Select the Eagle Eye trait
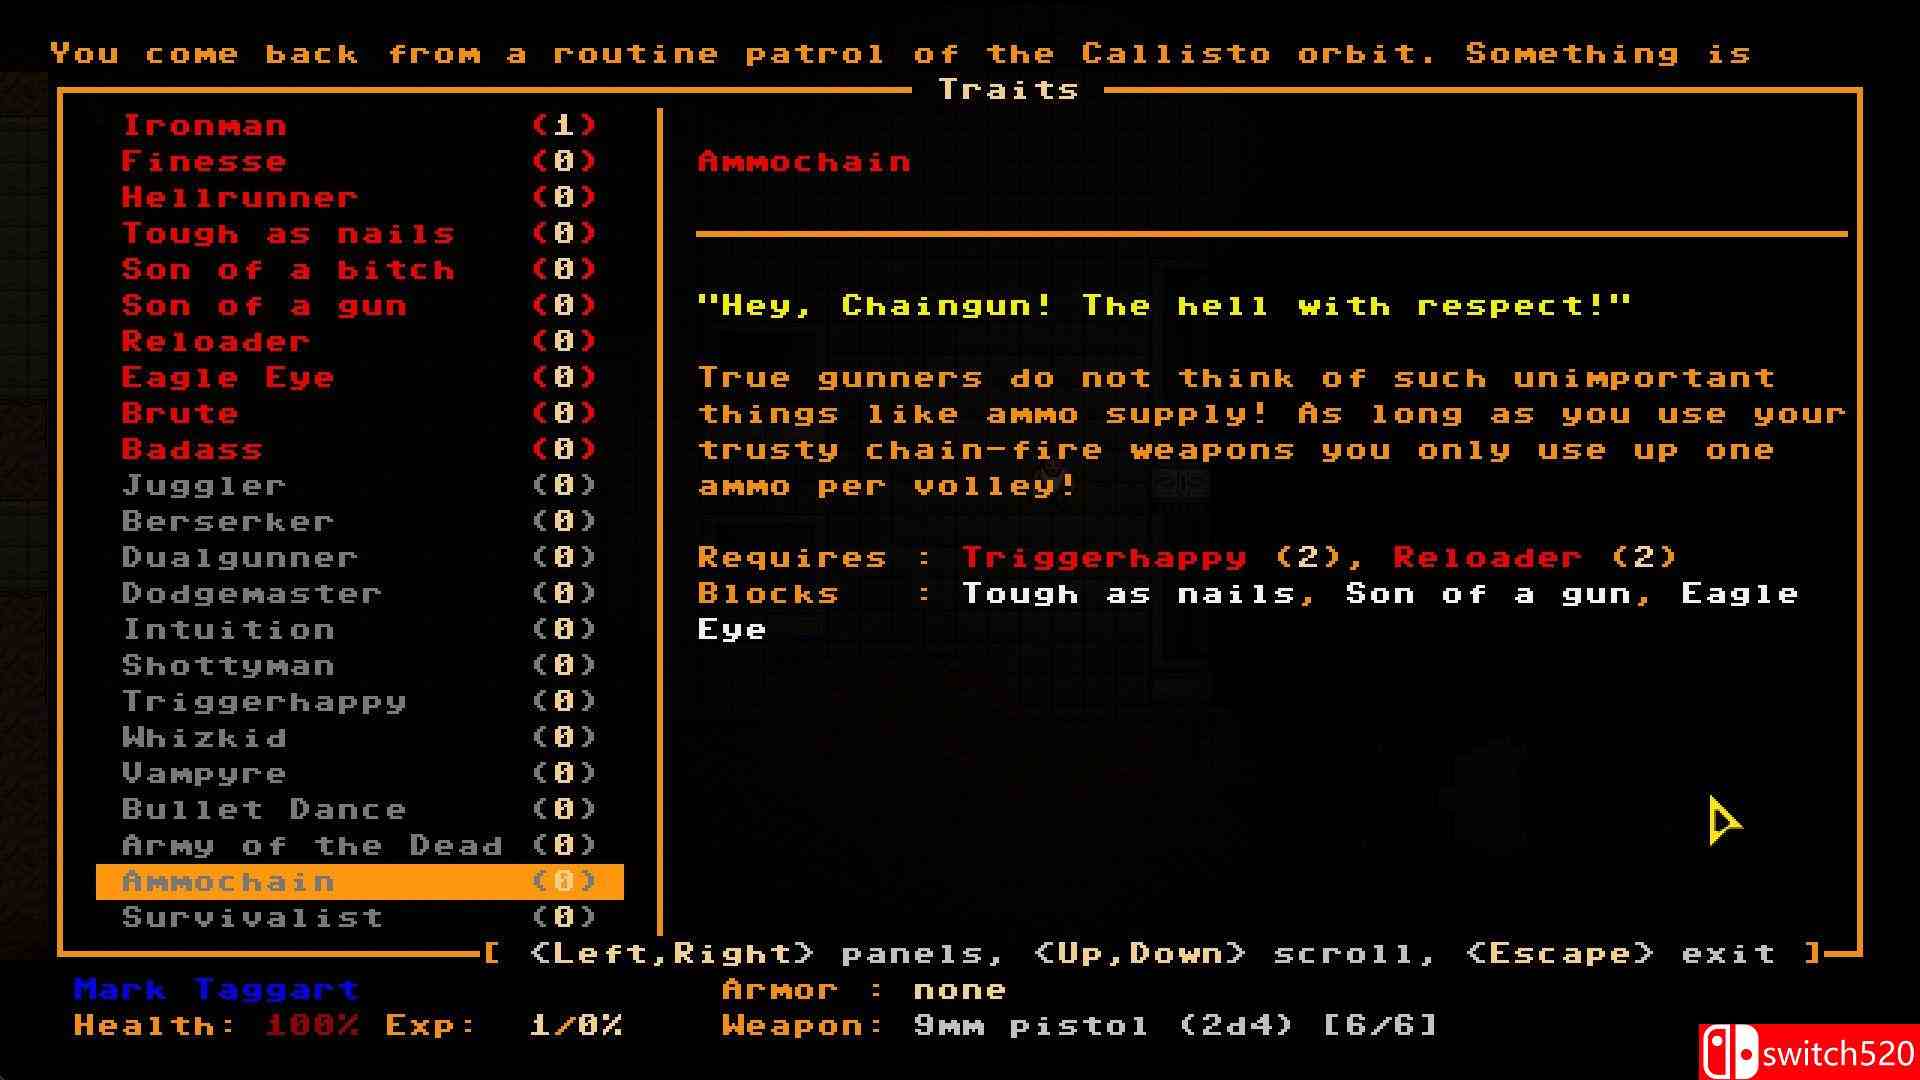 [228, 378]
